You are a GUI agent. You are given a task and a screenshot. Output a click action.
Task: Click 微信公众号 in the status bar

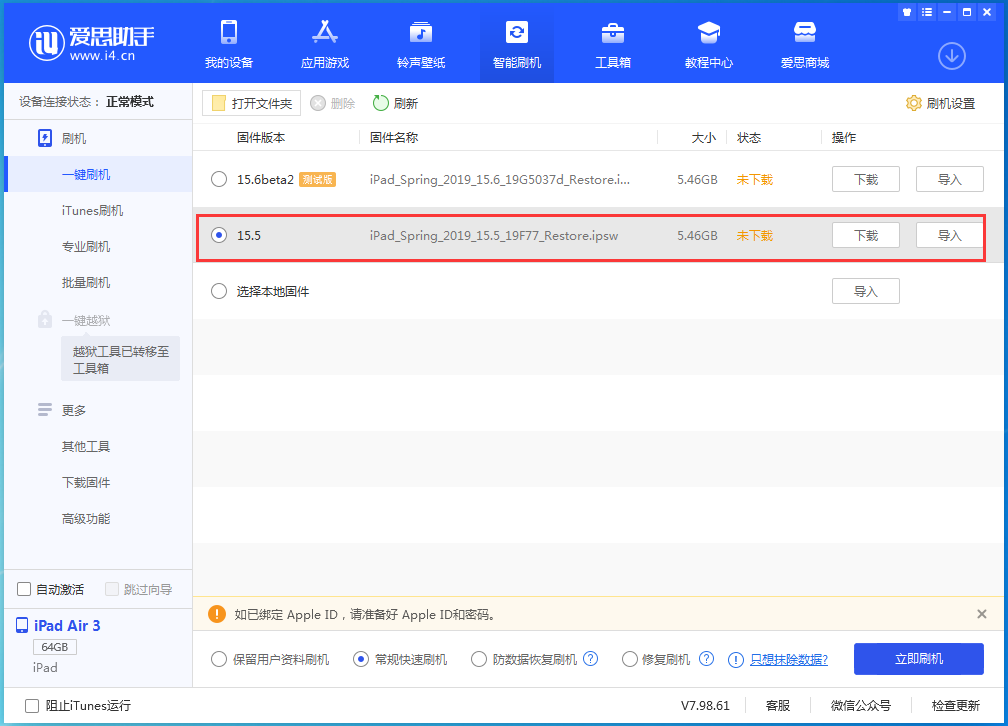click(x=861, y=706)
